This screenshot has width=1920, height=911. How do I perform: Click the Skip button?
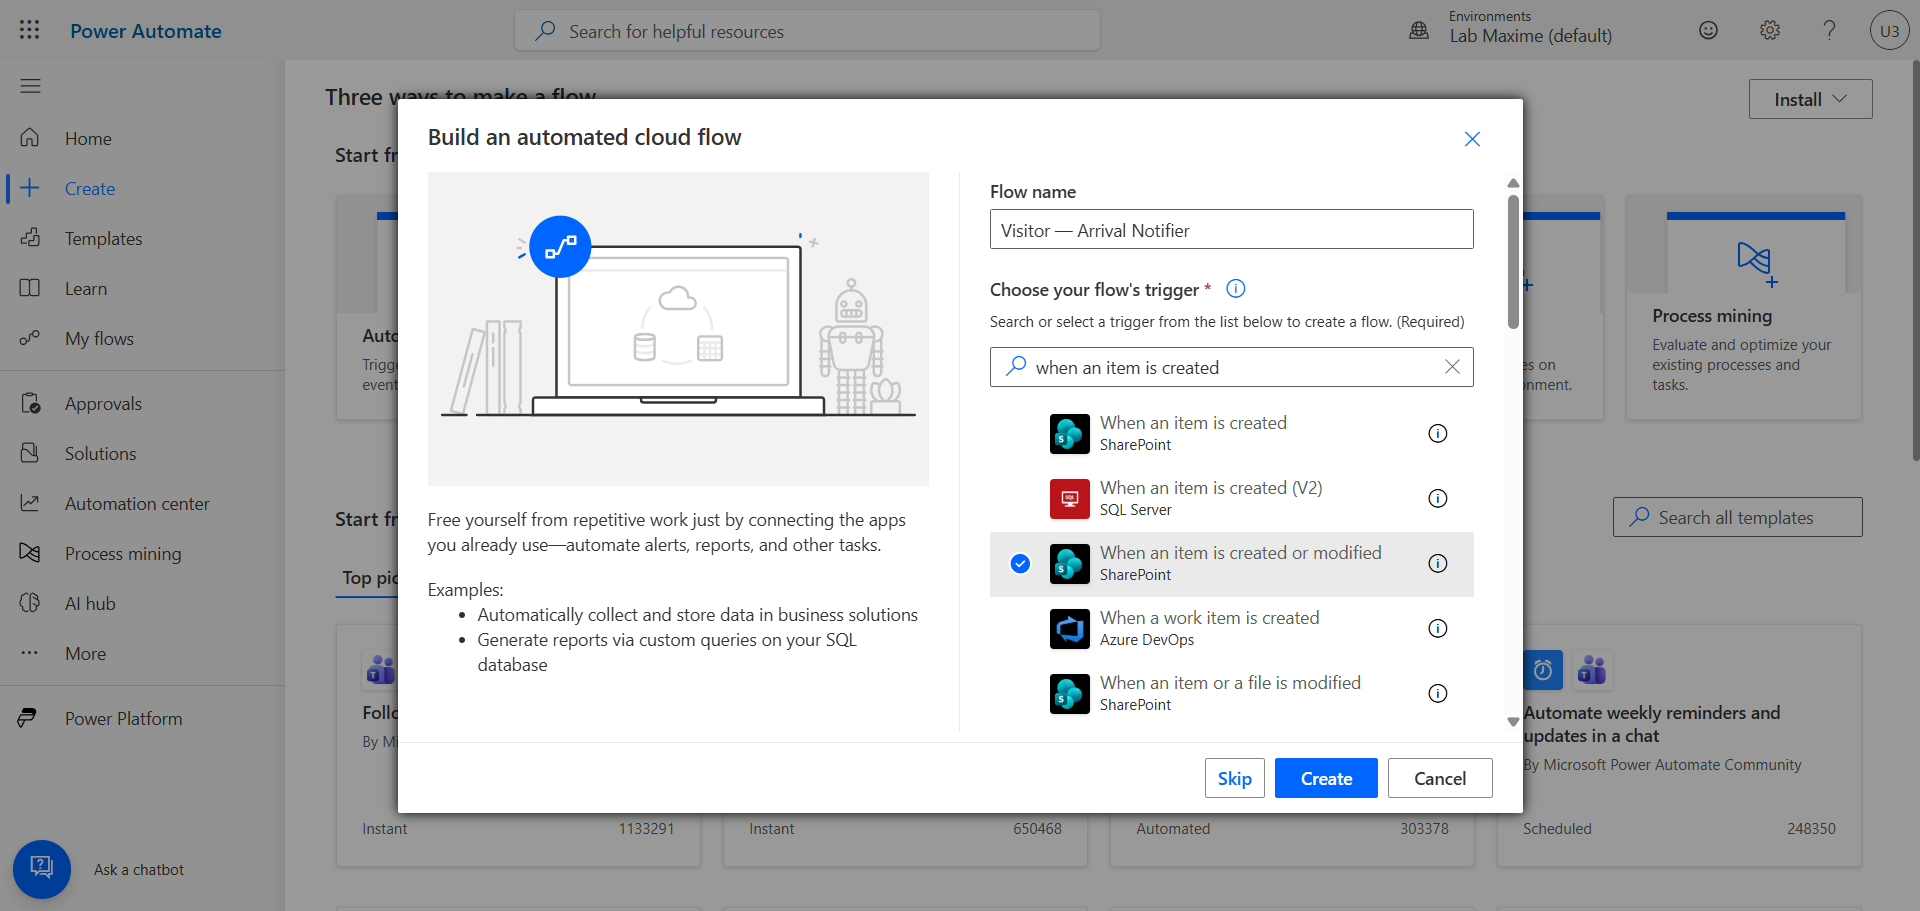(x=1234, y=778)
